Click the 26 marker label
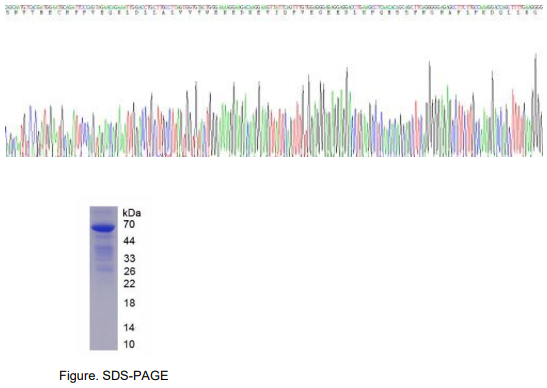Screen dimensions: 547x388 pos(129,271)
